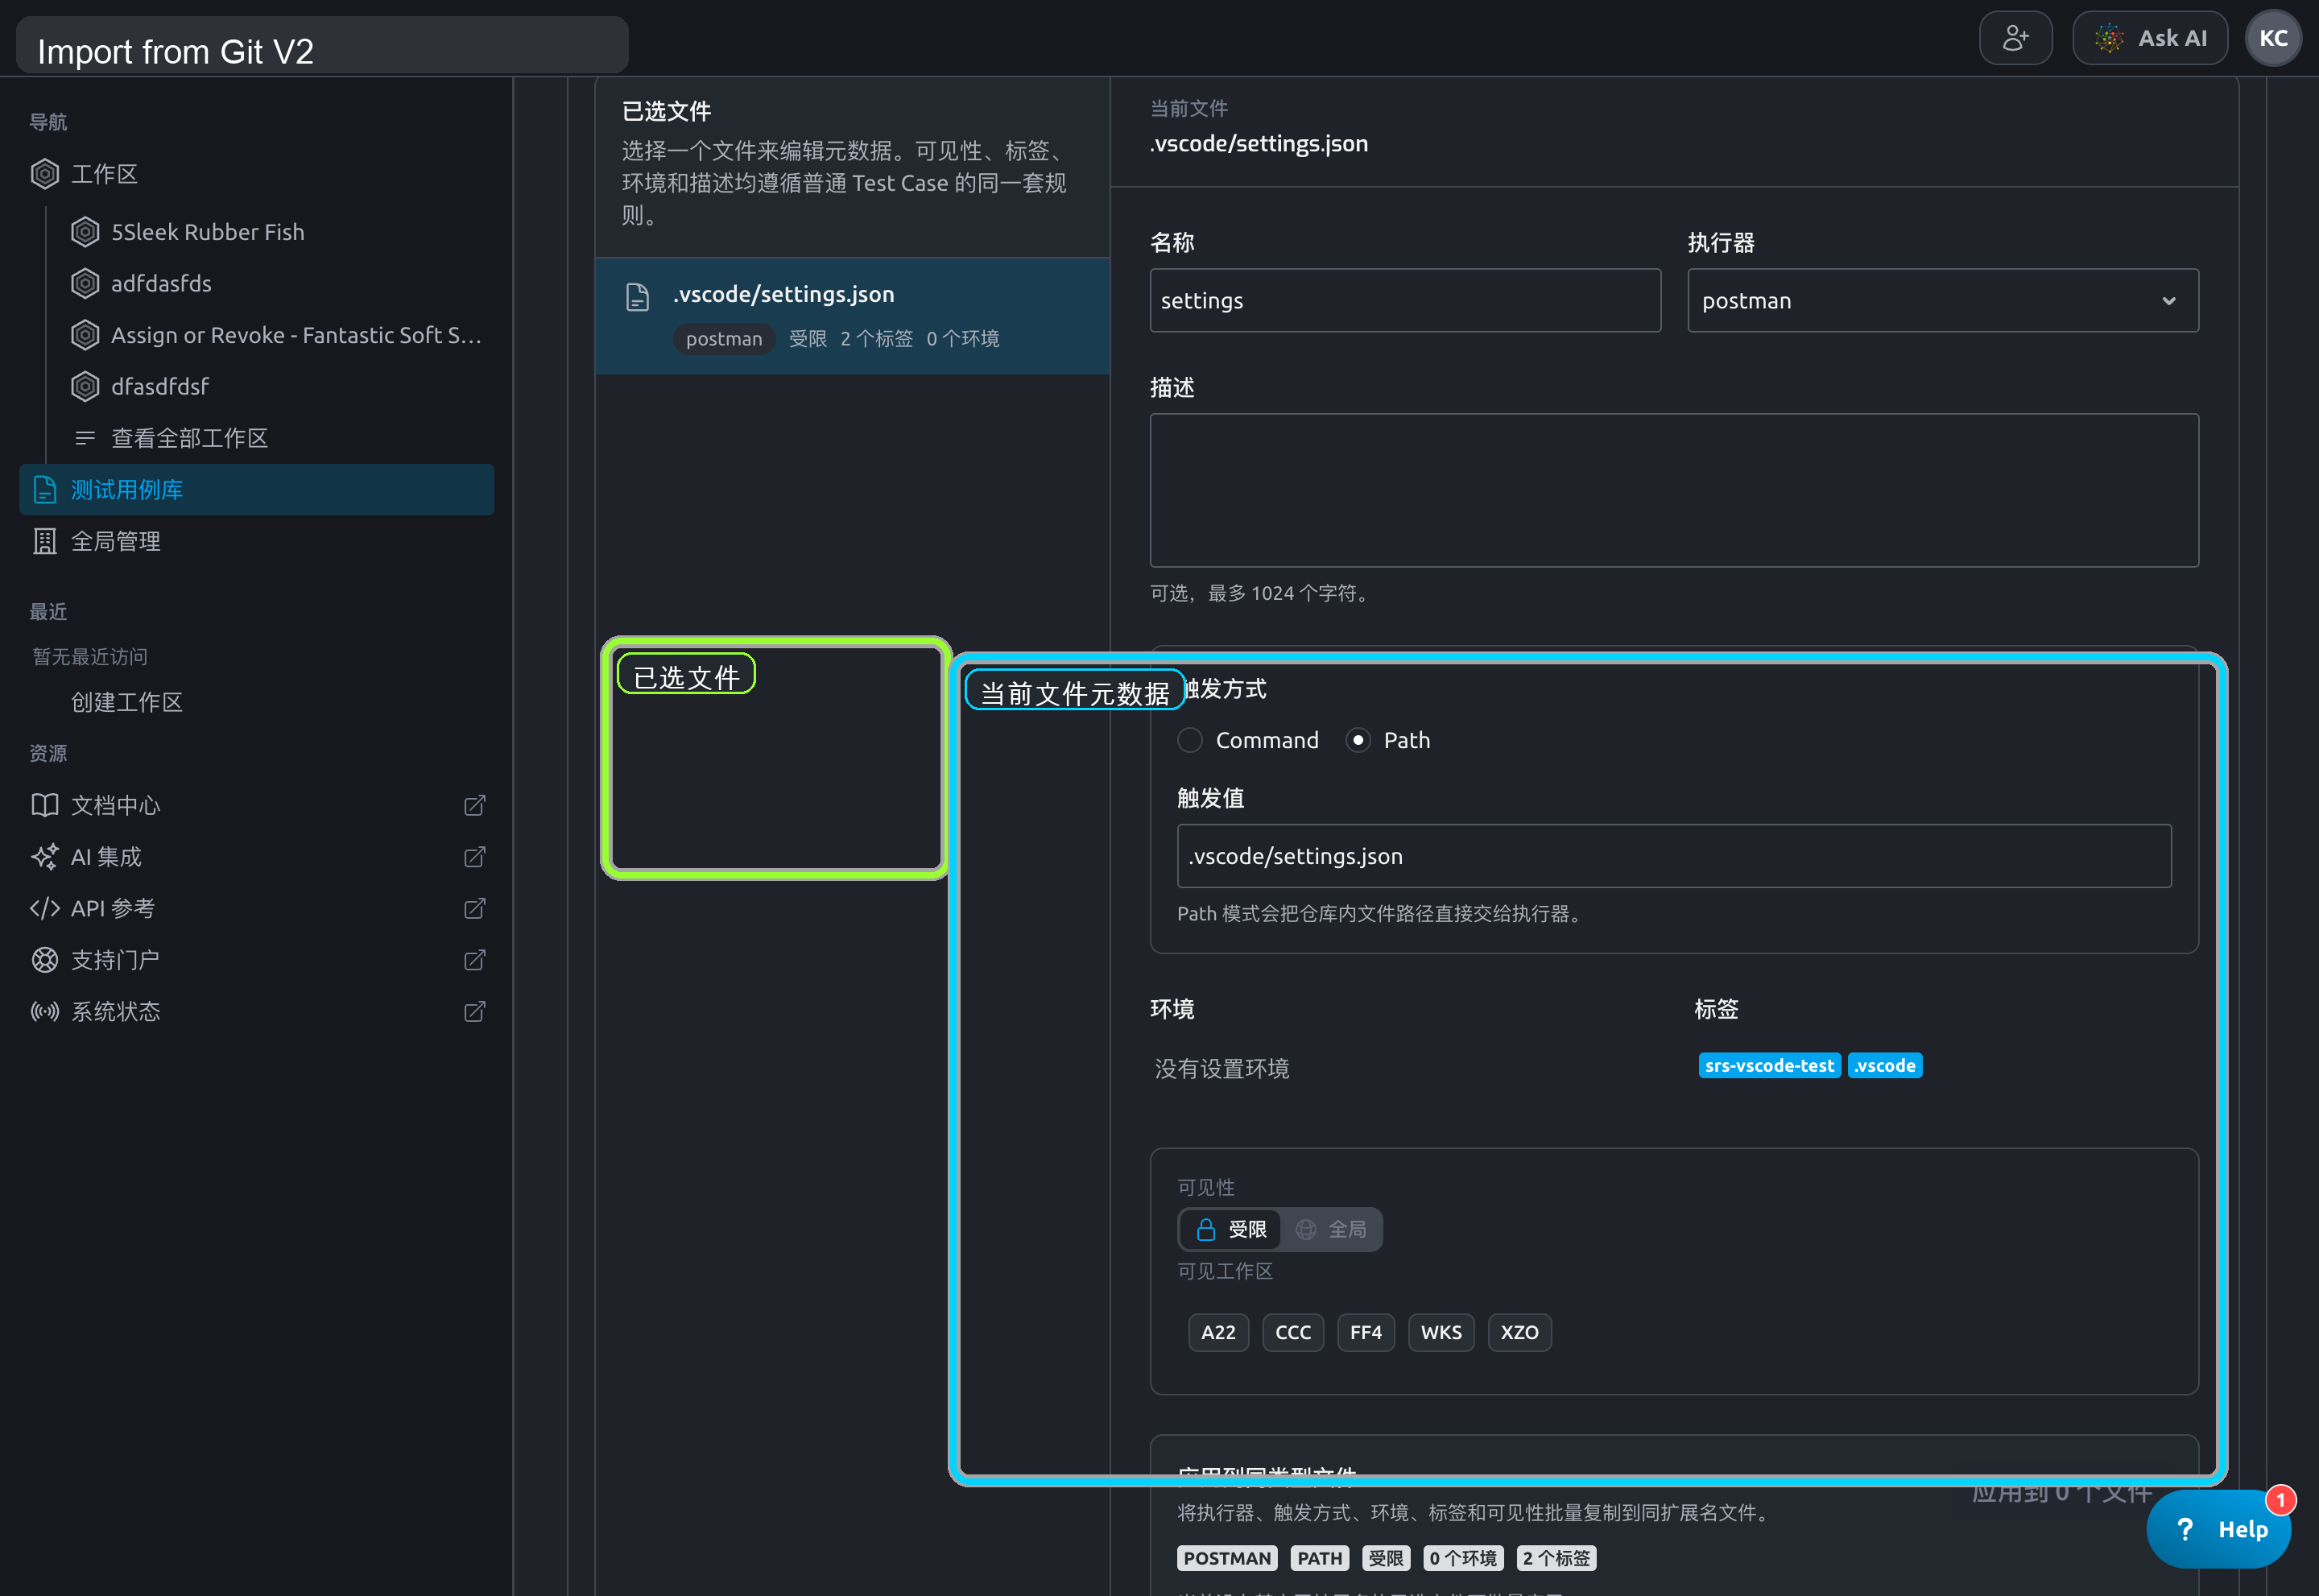
Task: Open the 执行器 dropdown showing postman
Action: pos(1942,300)
